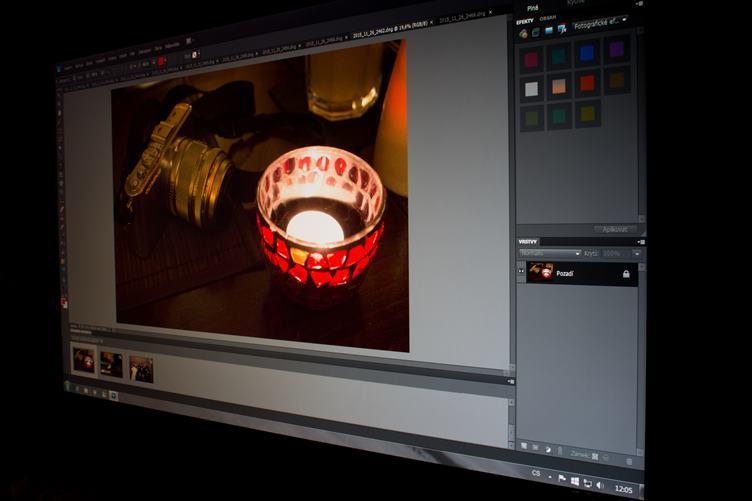
Task: Select the active 2462.dng document tab
Action: point(391,28)
